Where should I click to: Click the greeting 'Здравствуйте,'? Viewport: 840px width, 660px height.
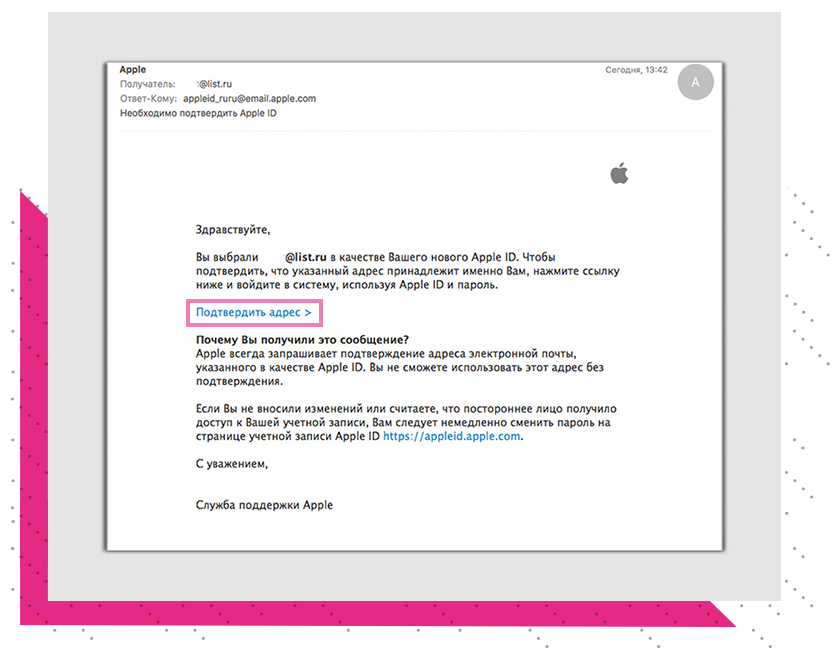[233, 230]
